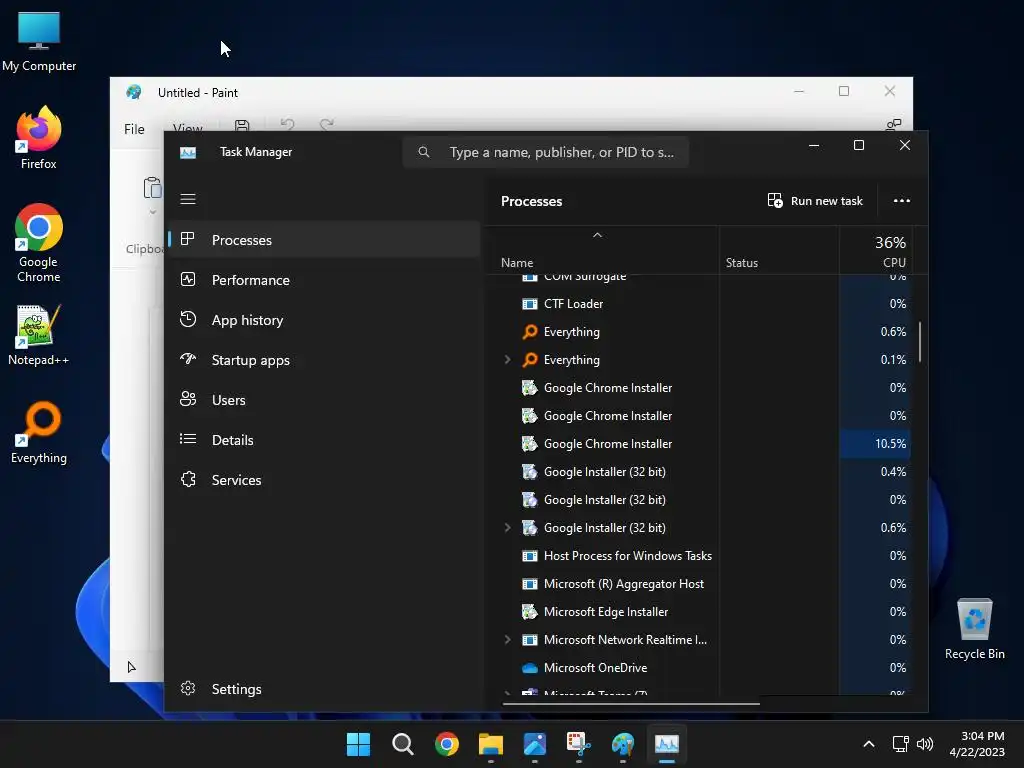Viewport: 1024px width, 768px height.
Task: Open App history page
Action: pyautogui.click(x=325, y=320)
